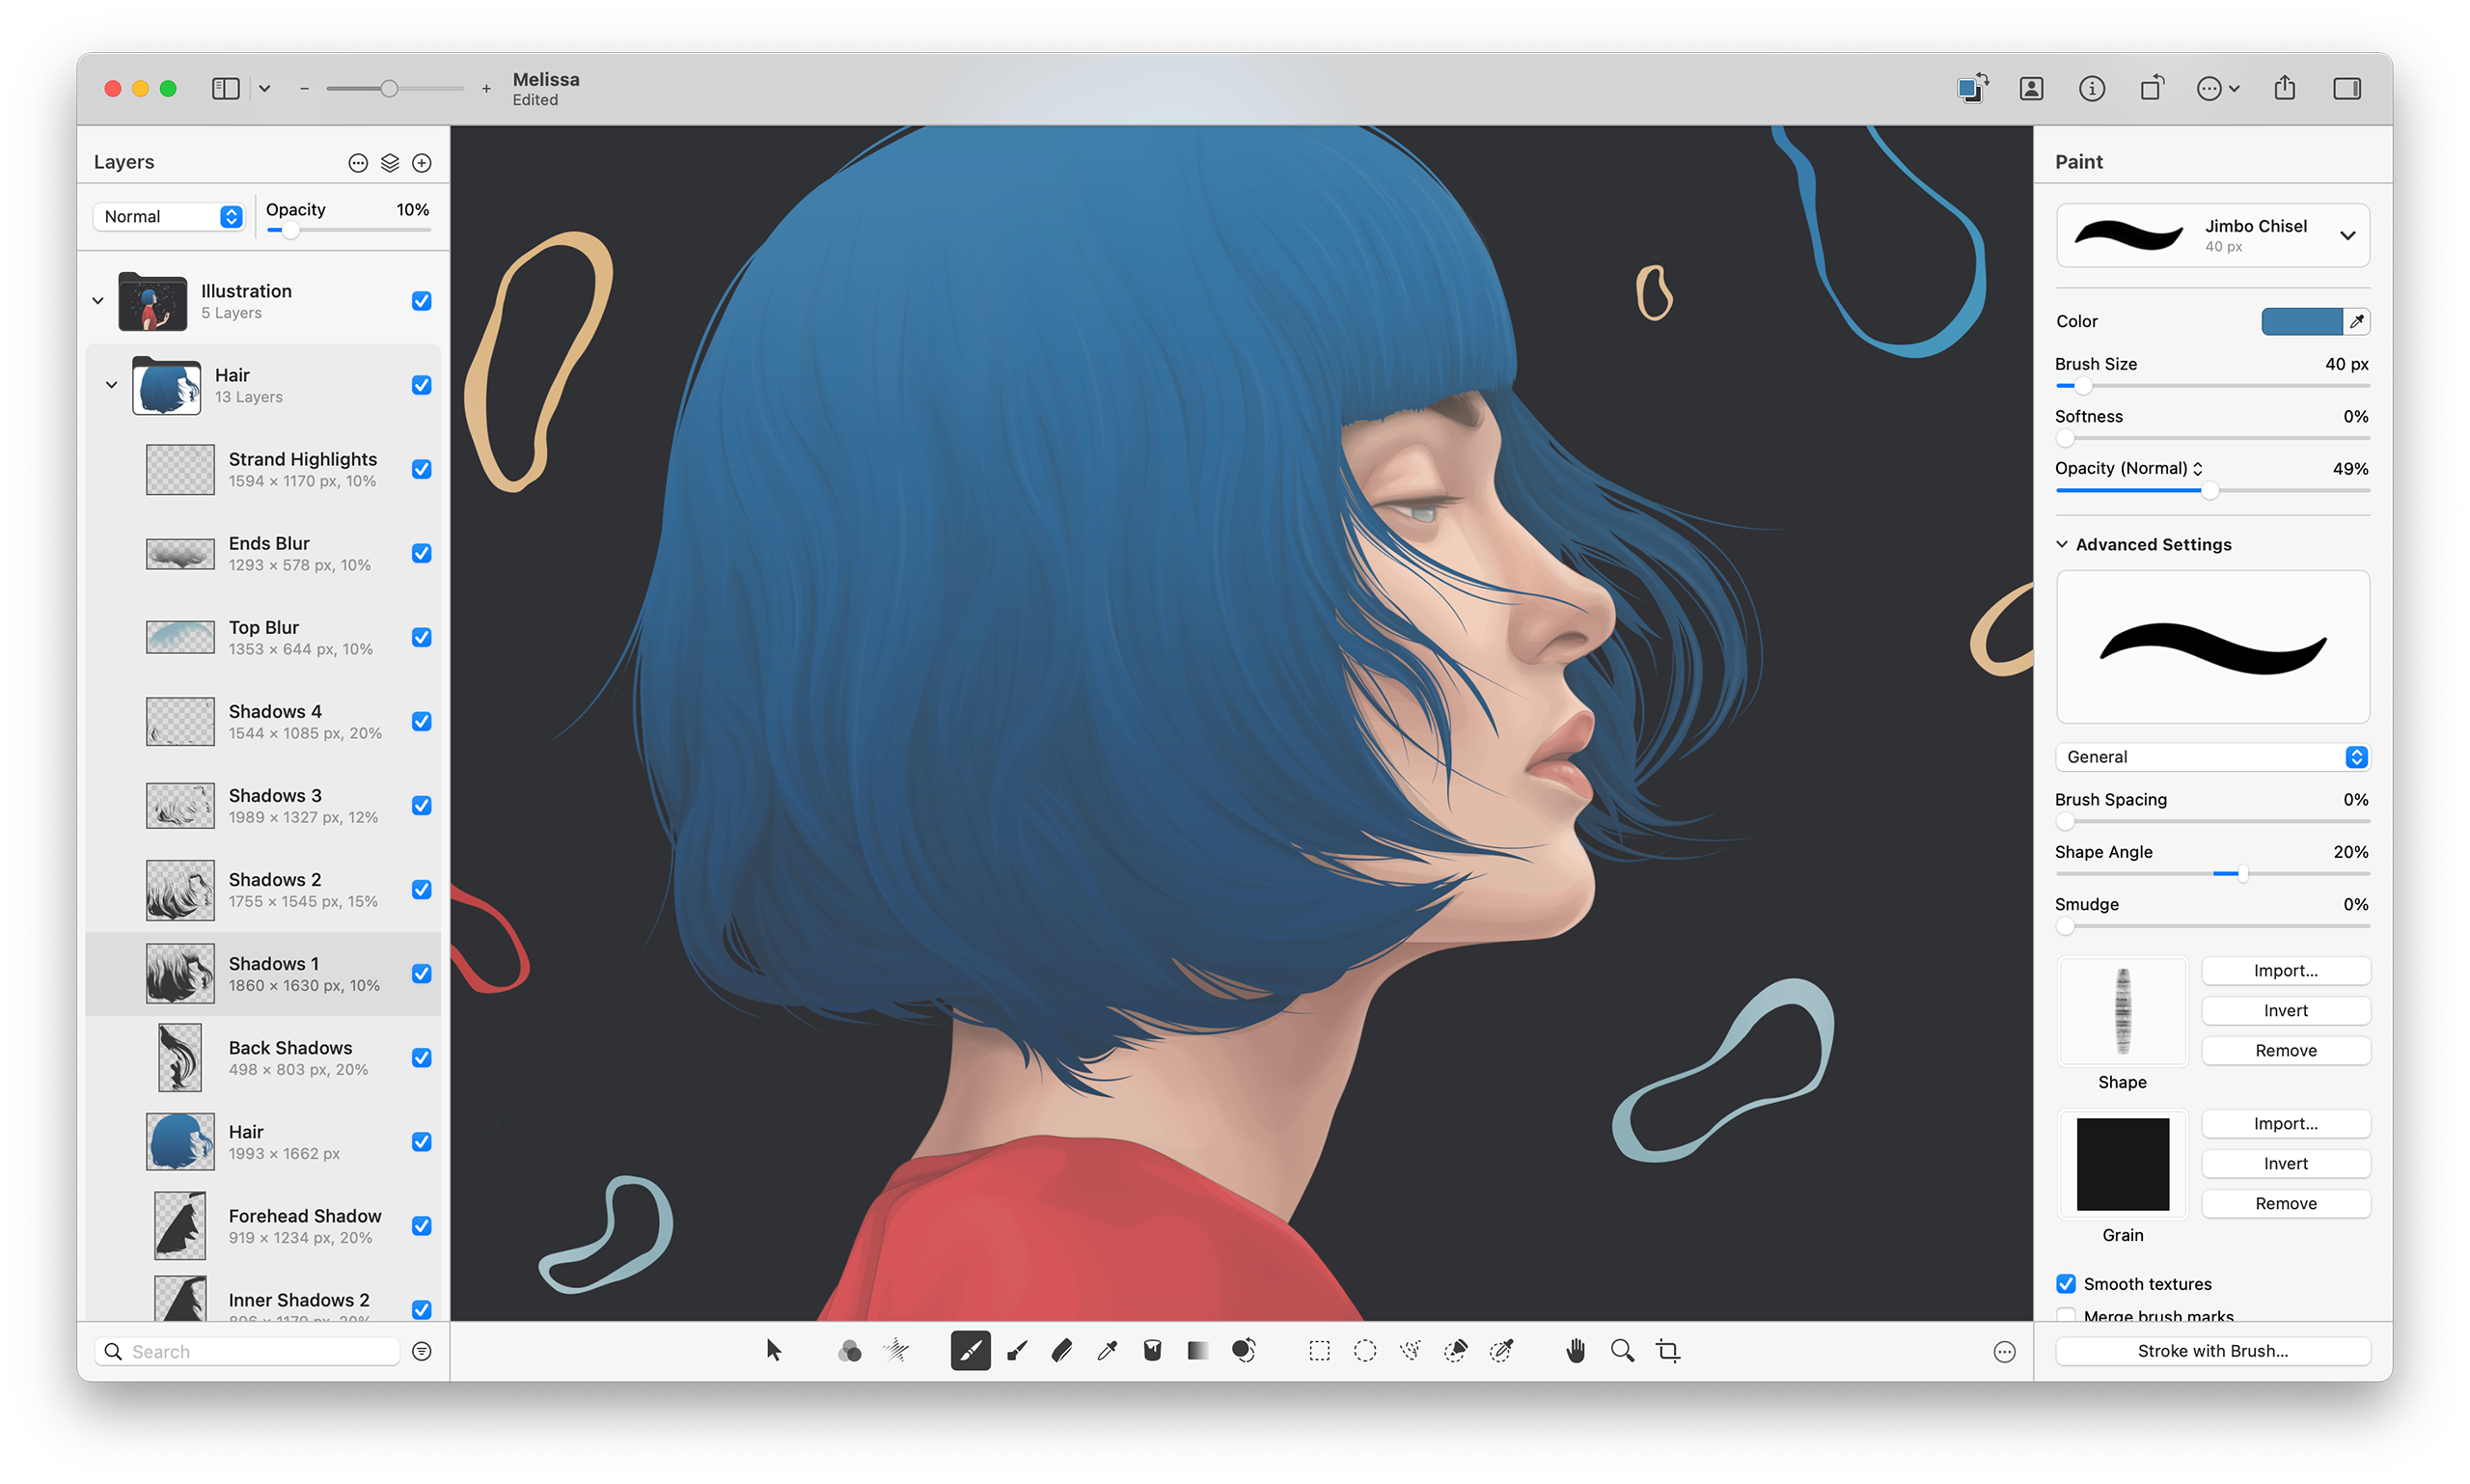Click Import button for brush Shape
The image size is (2470, 1484).
(x=2285, y=971)
